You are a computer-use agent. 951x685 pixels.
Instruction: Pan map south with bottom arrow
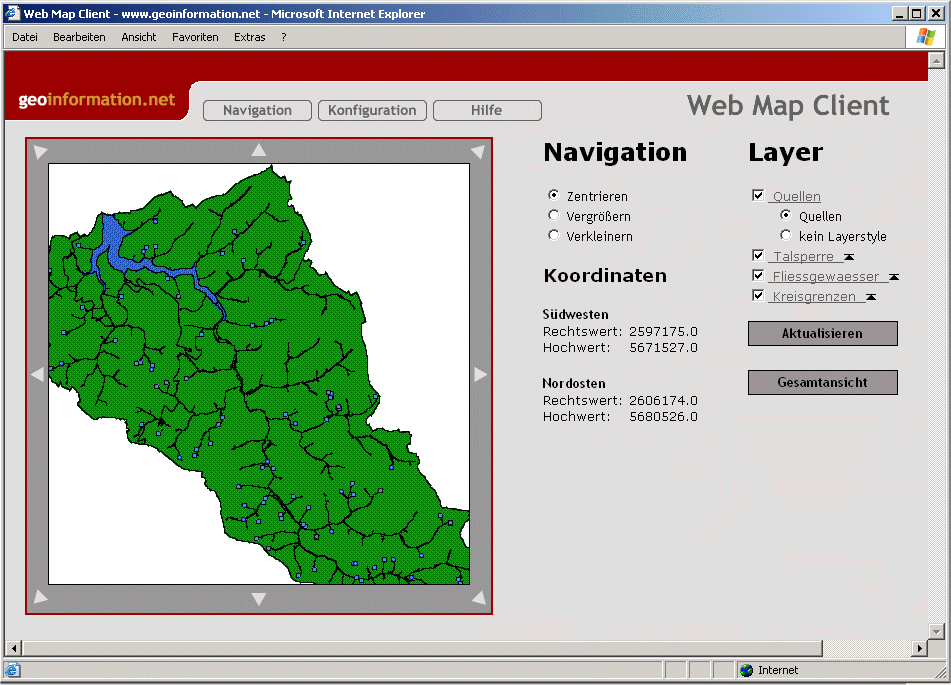pos(259,599)
